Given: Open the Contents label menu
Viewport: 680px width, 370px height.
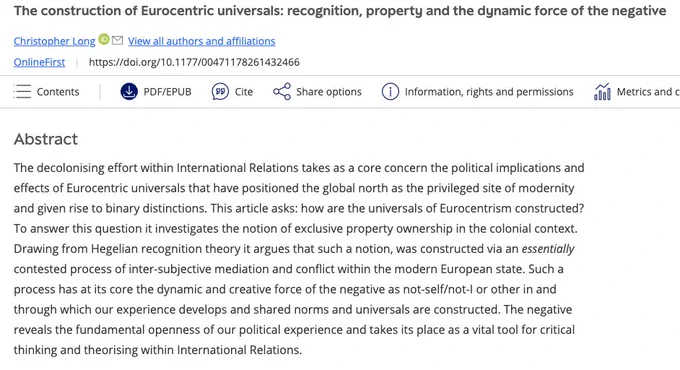Looking at the screenshot, I should tap(58, 92).
